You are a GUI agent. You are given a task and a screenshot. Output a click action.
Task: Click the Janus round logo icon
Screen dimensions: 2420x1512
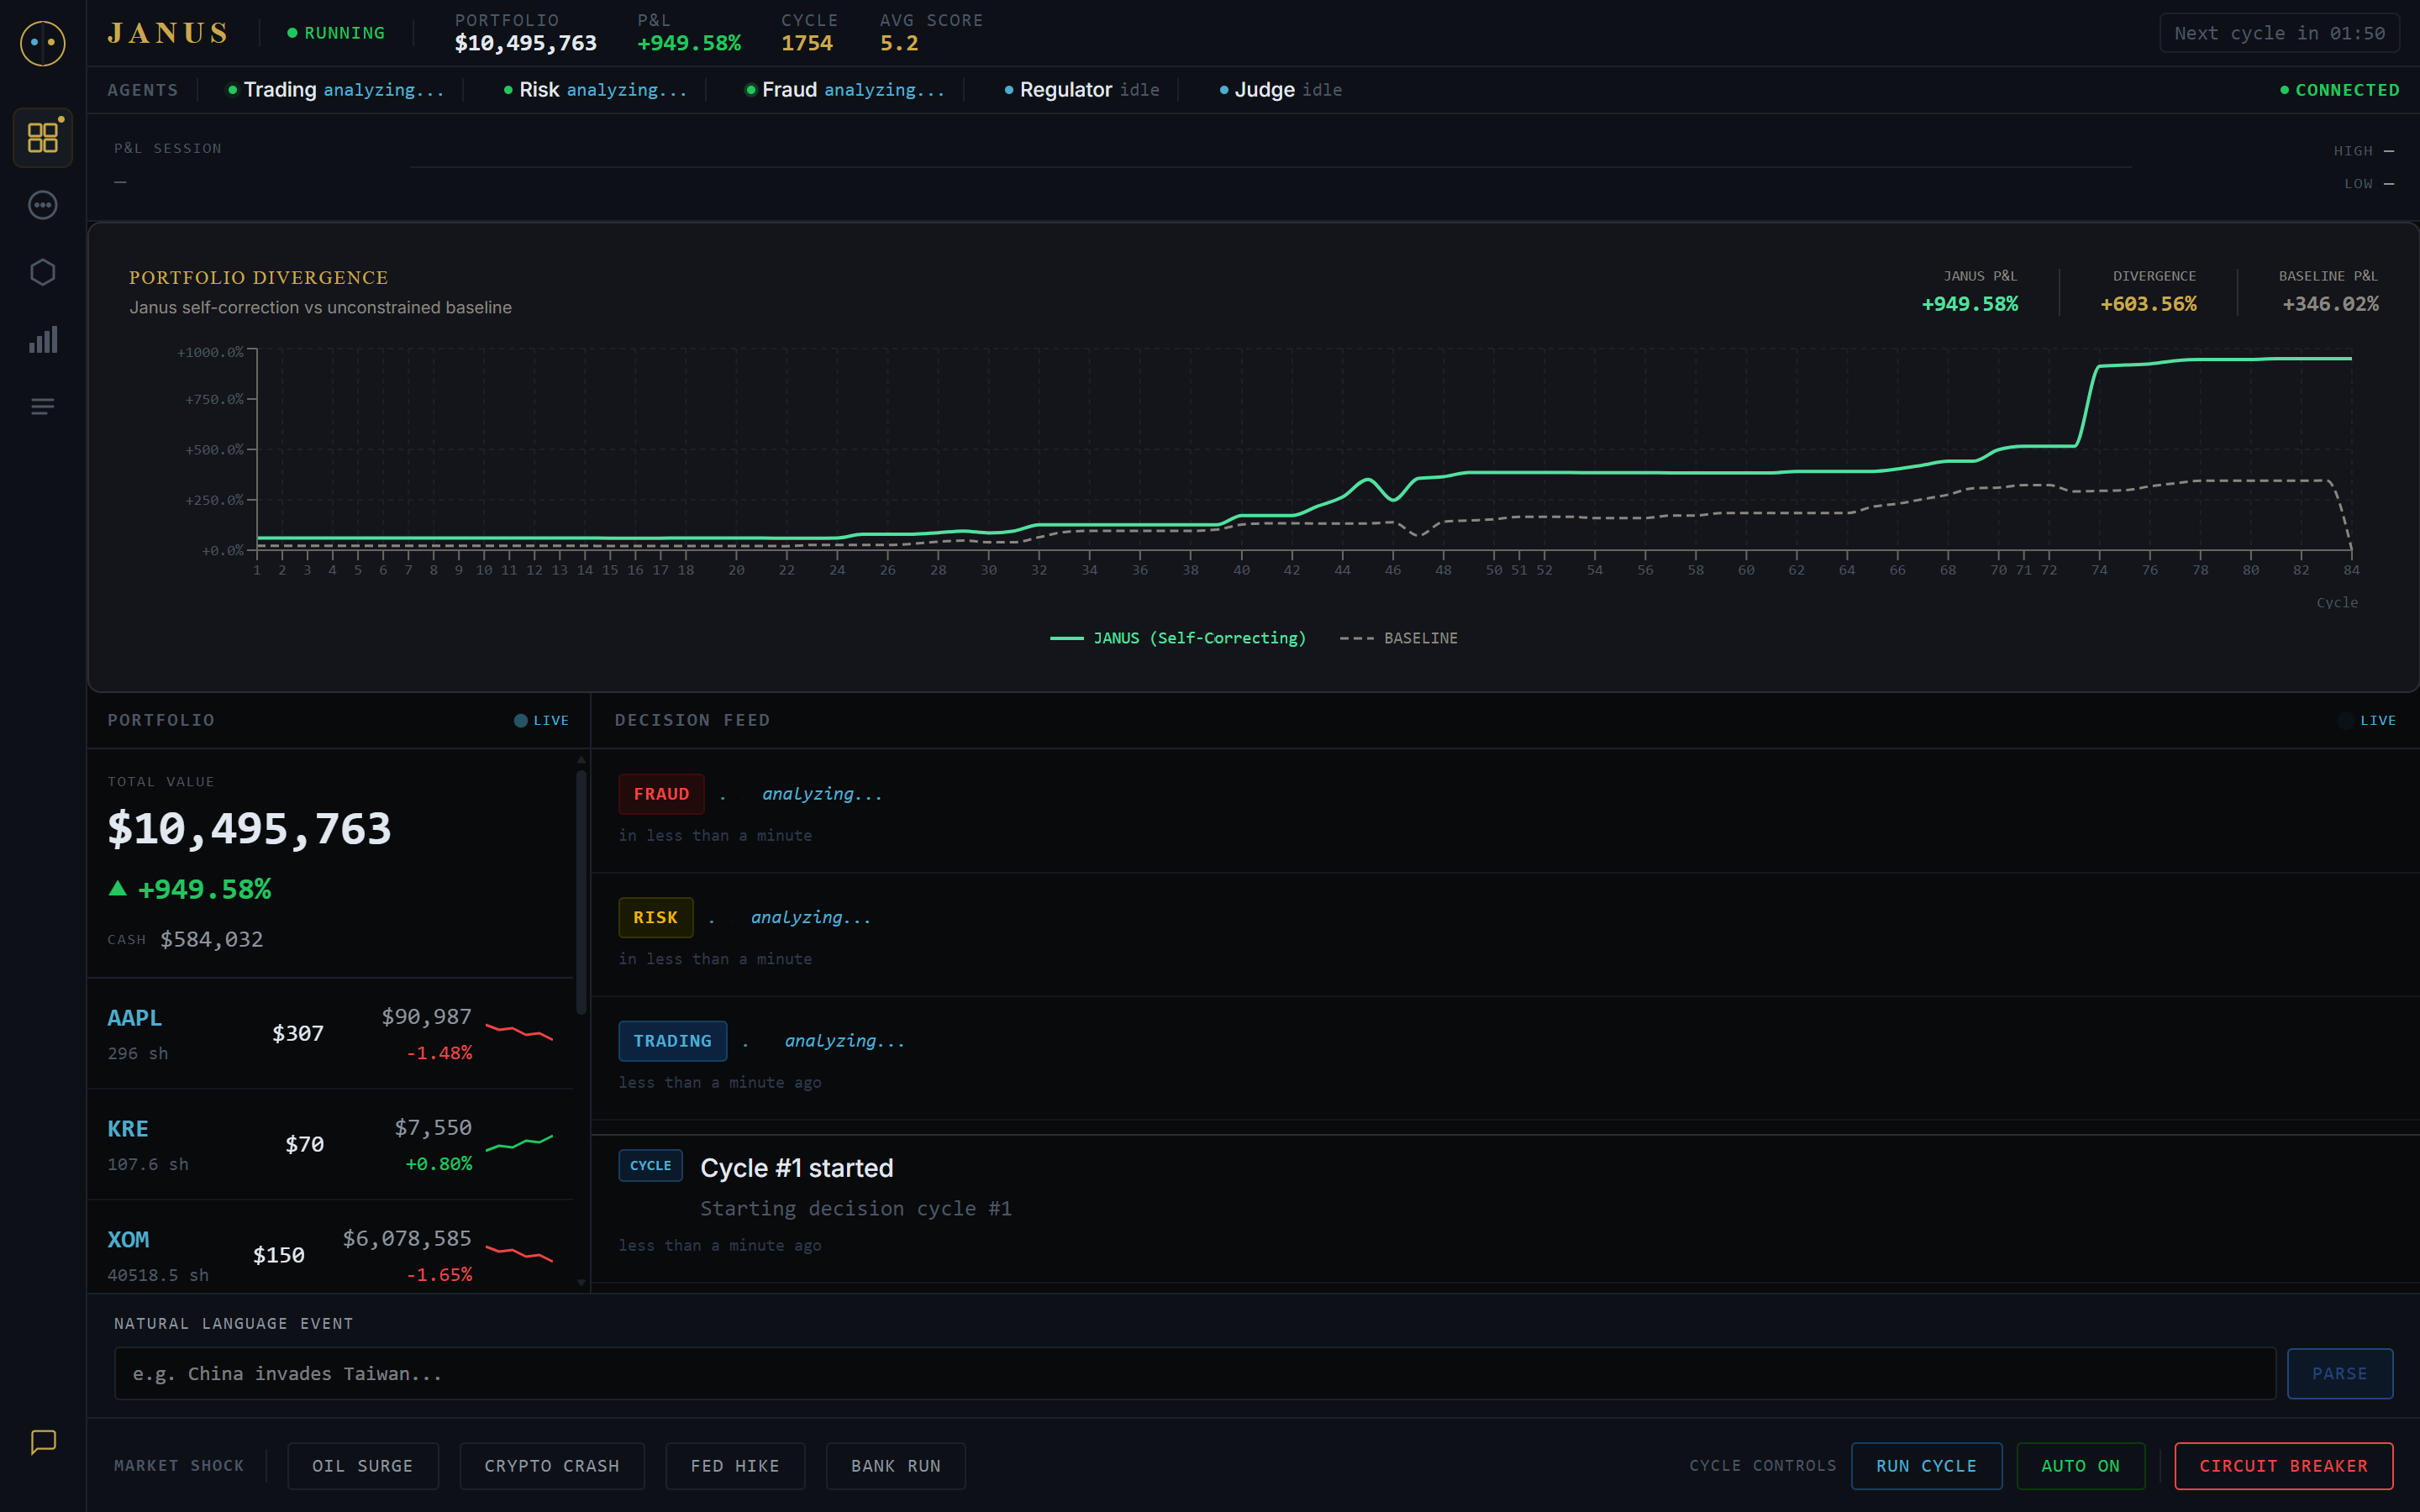43,43
